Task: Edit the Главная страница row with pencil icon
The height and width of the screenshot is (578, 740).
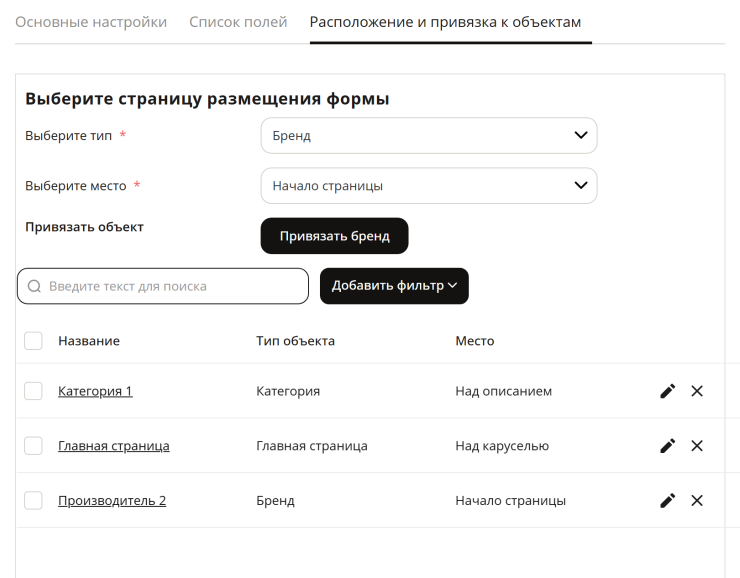Action: (667, 446)
